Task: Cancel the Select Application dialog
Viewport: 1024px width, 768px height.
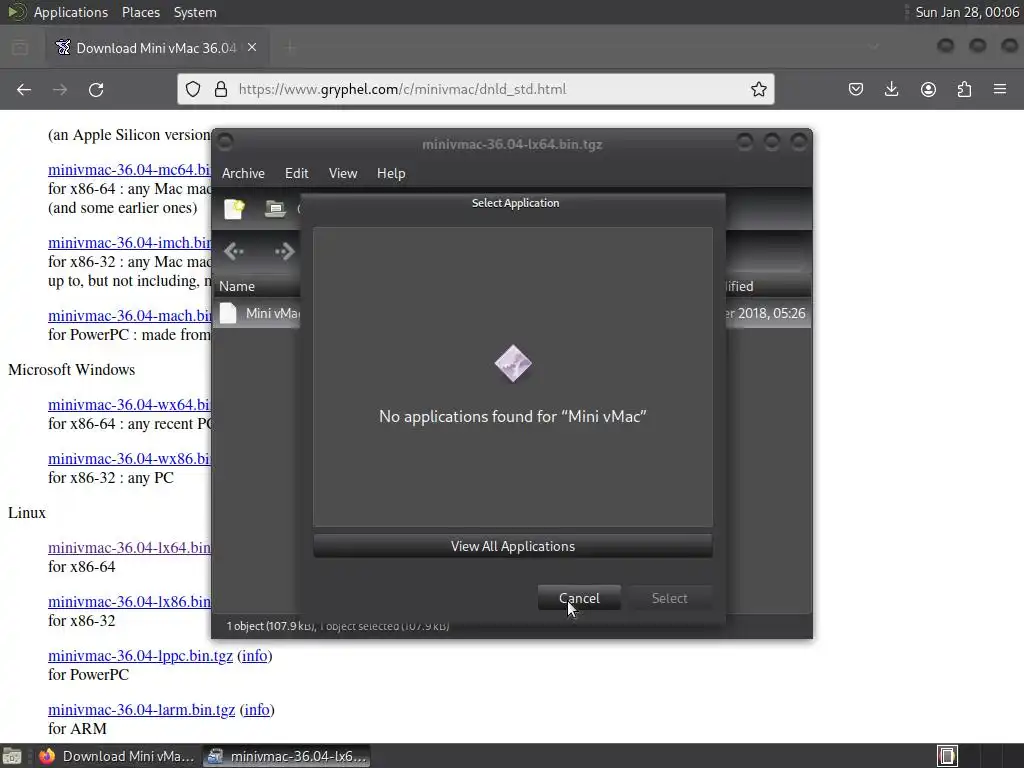Action: point(579,598)
